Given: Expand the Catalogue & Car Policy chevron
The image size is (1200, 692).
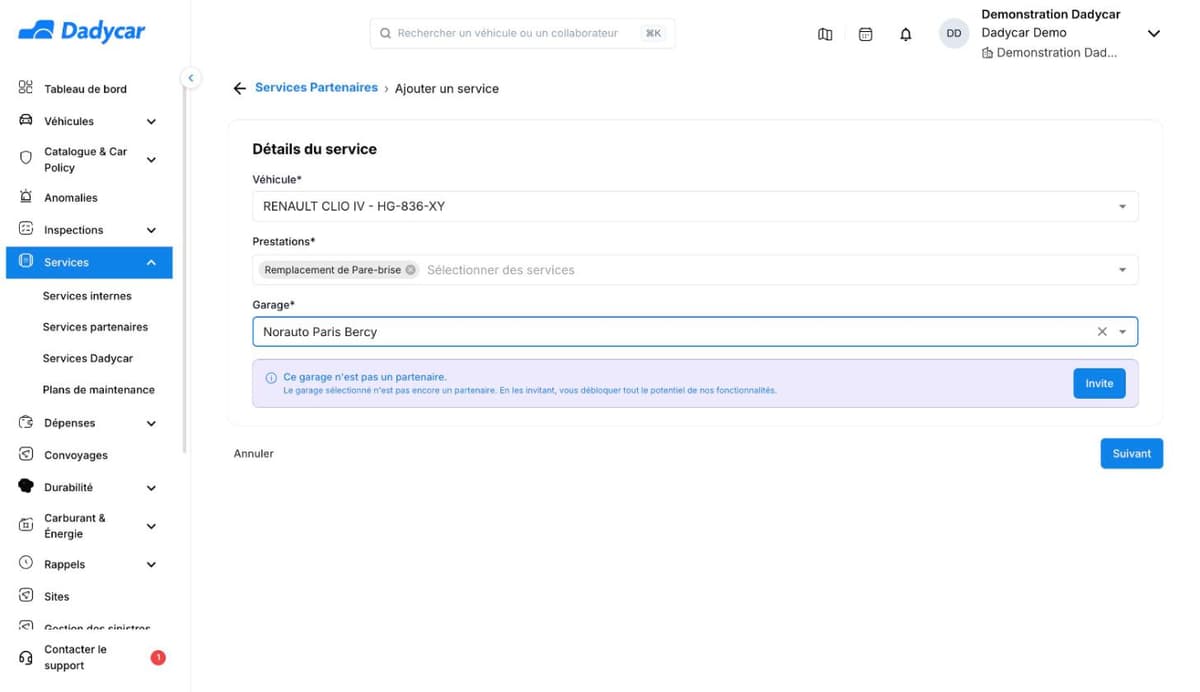Looking at the screenshot, I should pos(151,160).
